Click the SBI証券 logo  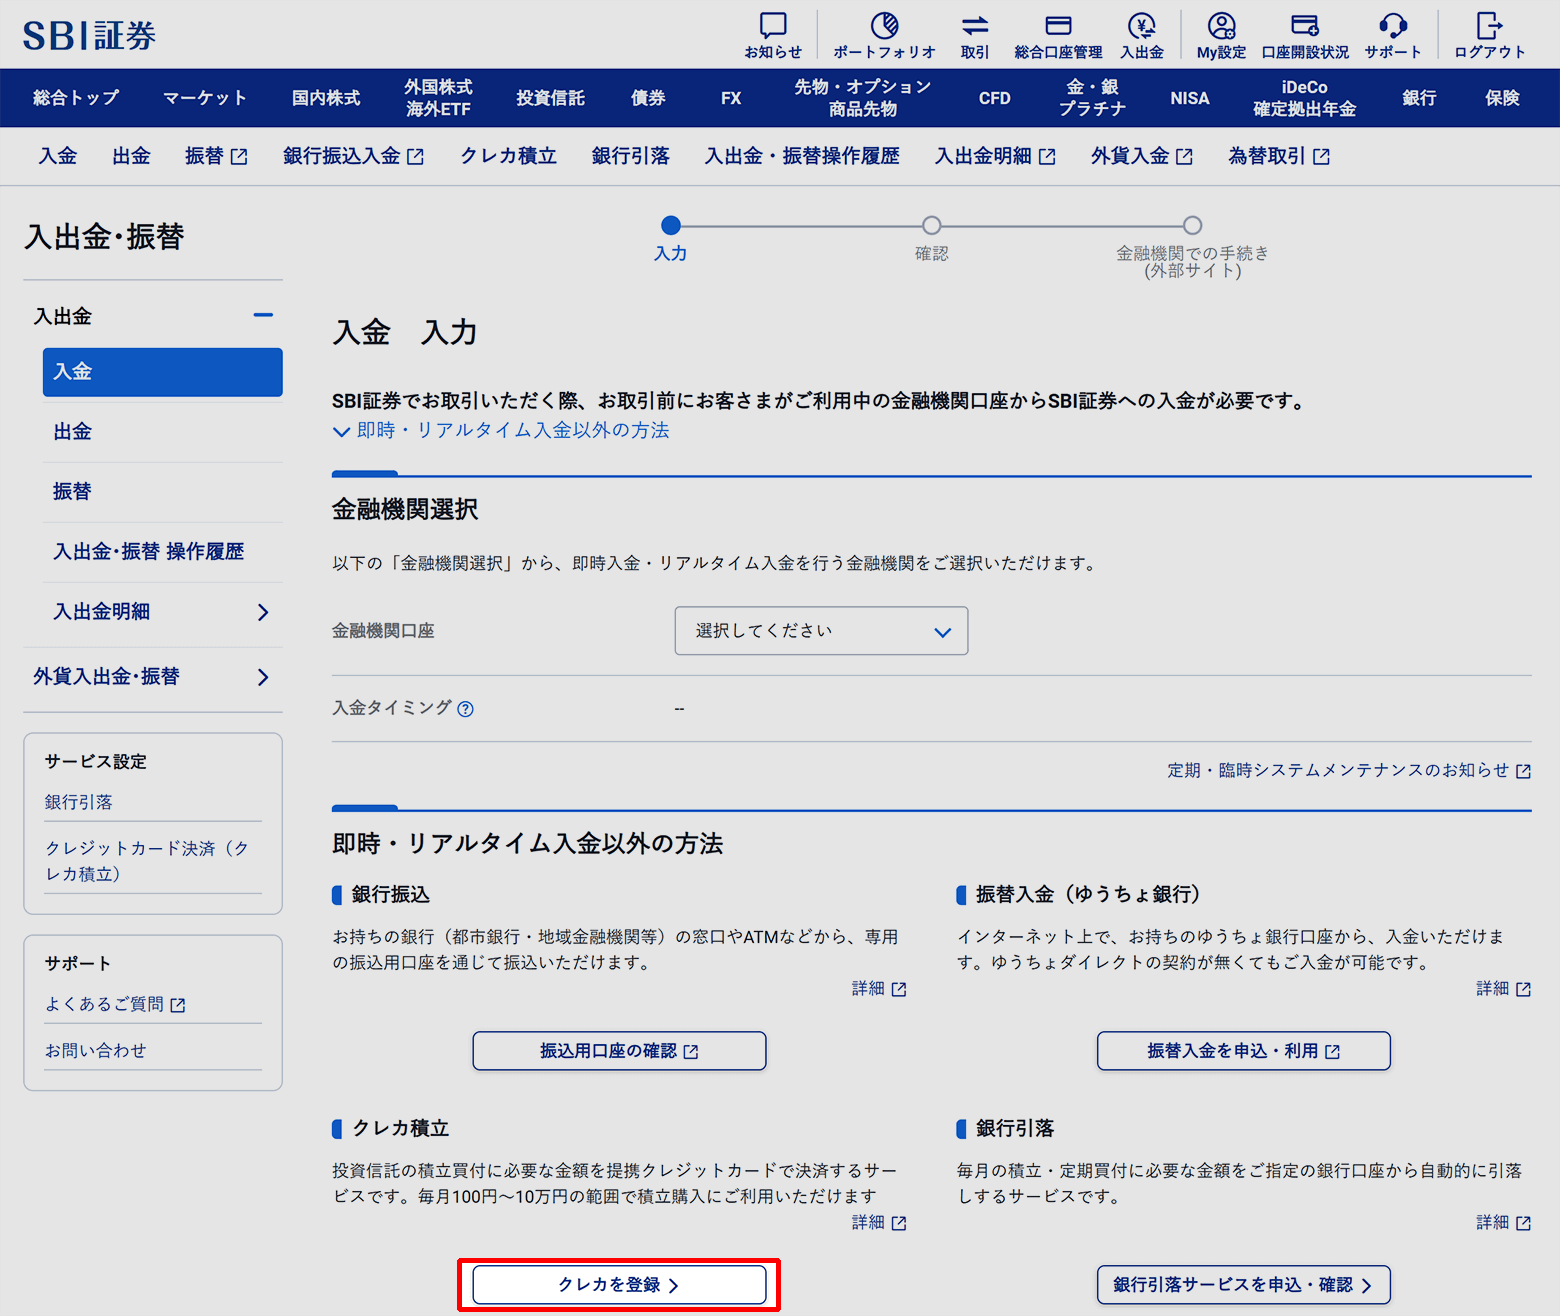coord(89,35)
